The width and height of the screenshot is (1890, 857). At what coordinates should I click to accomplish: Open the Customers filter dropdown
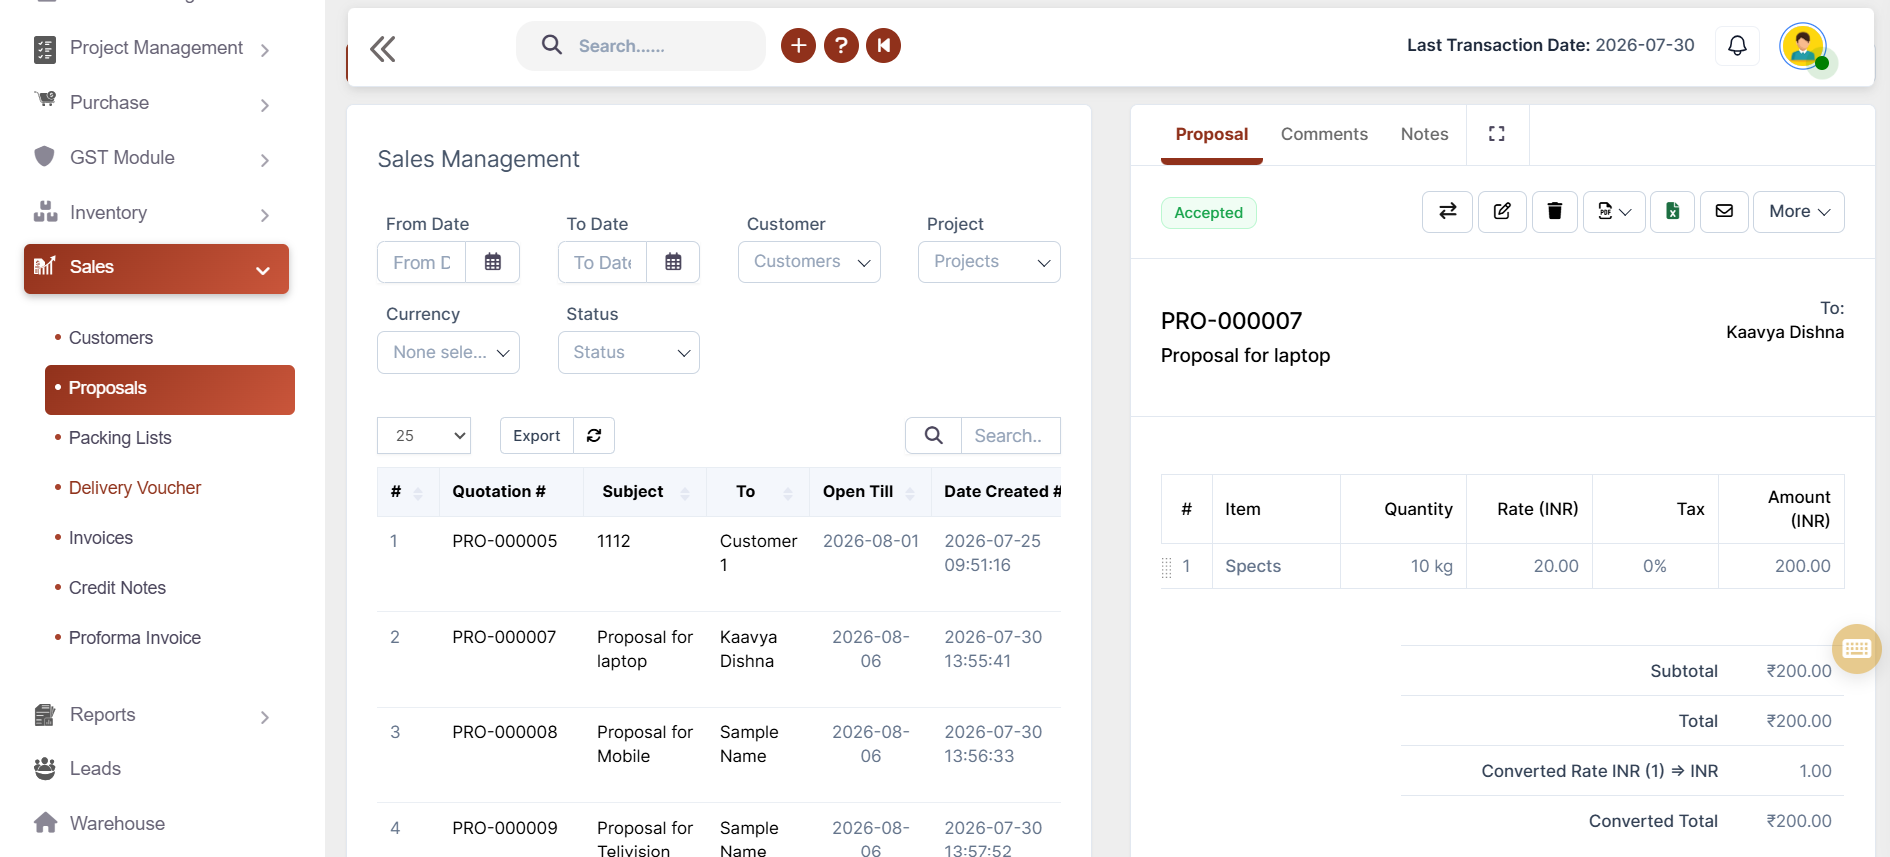point(809,262)
